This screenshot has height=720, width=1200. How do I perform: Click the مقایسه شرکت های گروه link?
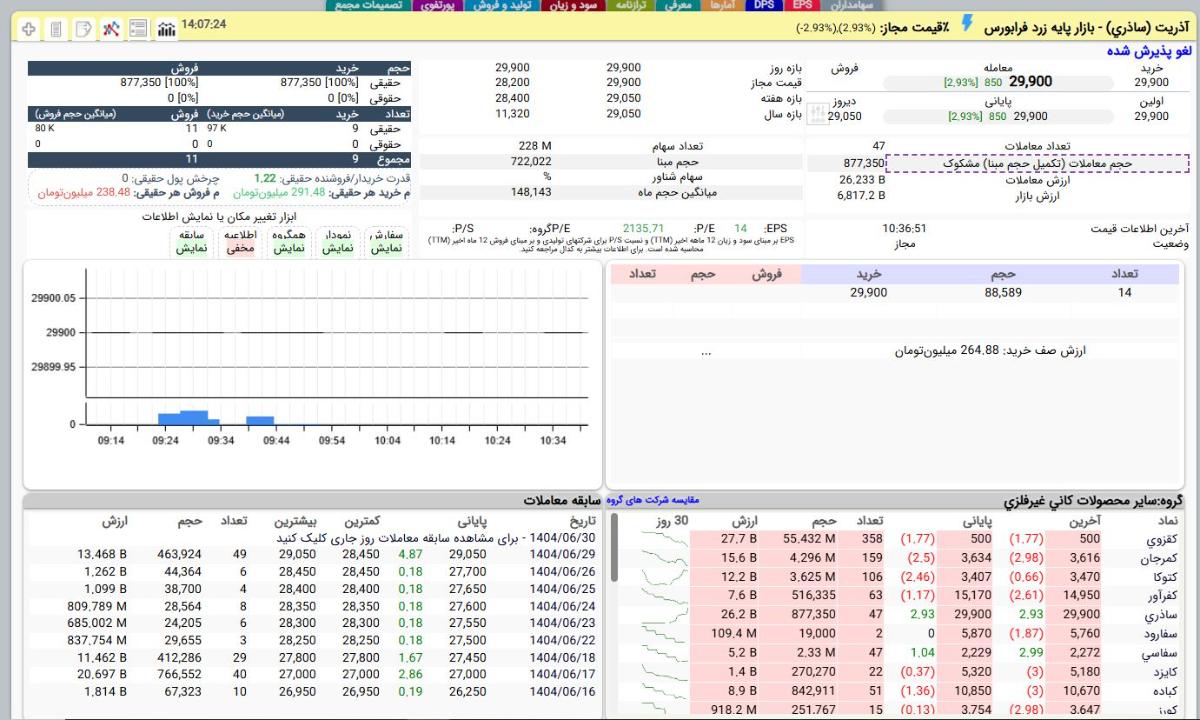pos(652,500)
